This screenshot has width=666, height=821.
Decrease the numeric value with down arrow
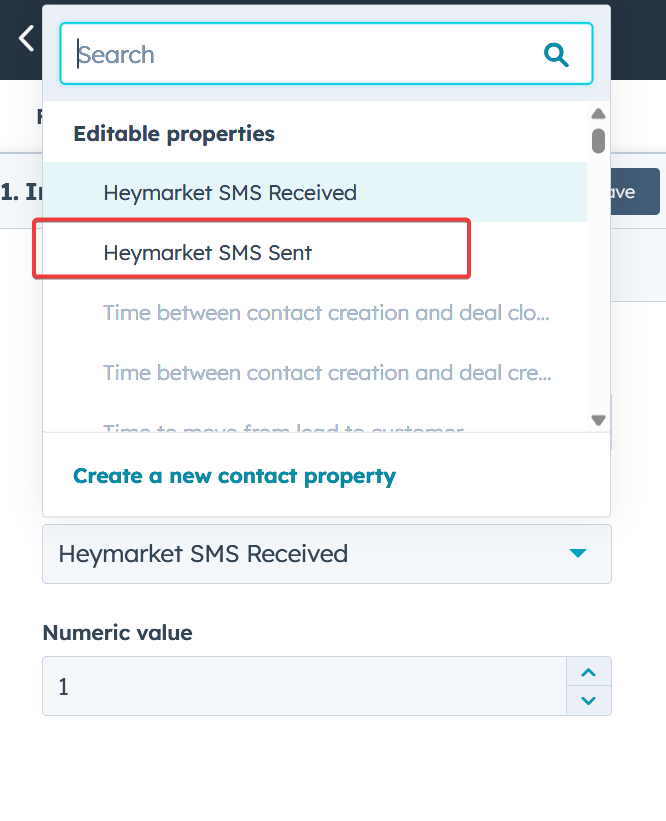point(589,700)
